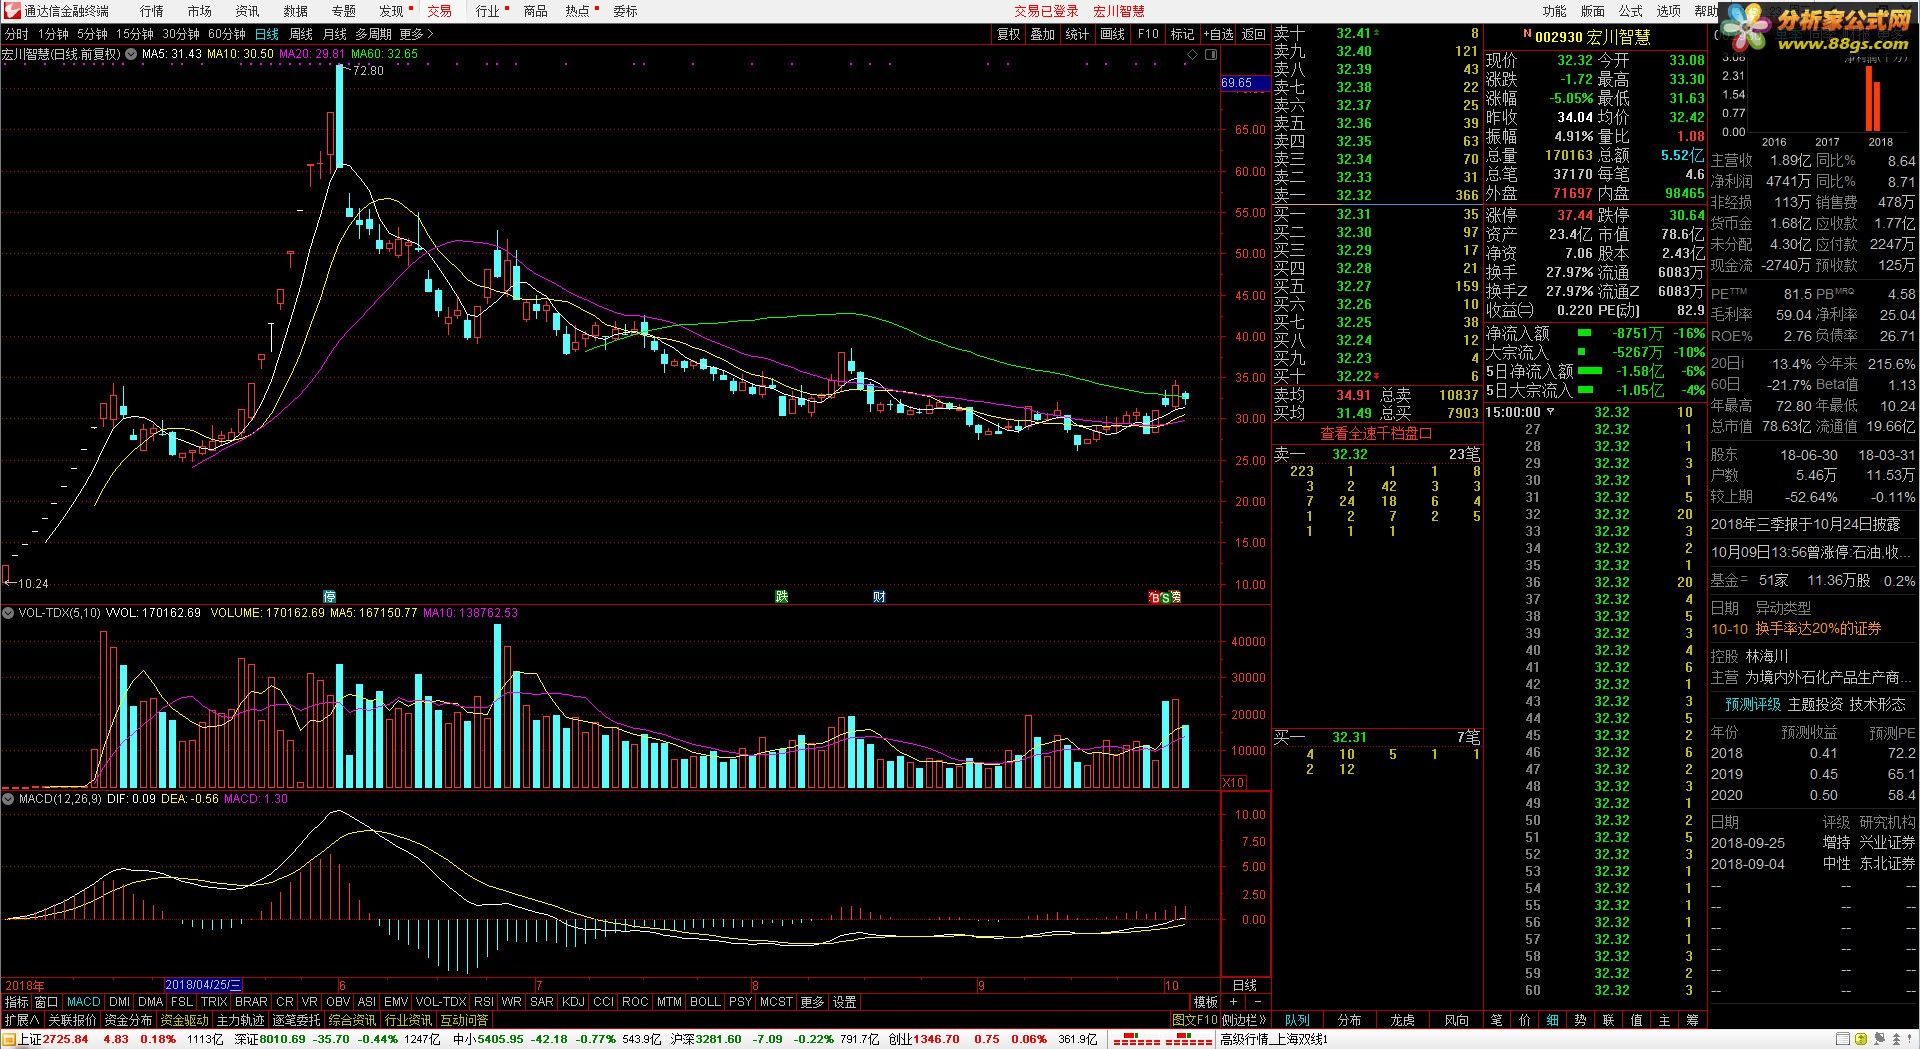Switch to the 龙虎 tab
The image size is (1920, 1049).
[1402, 1020]
